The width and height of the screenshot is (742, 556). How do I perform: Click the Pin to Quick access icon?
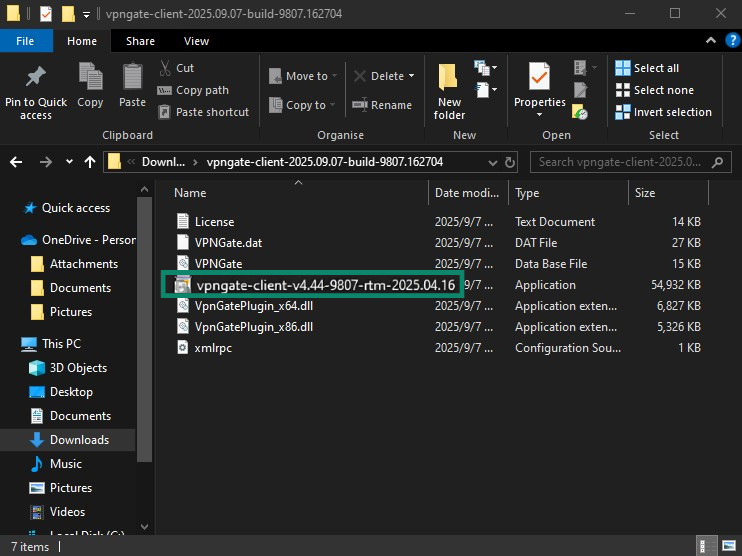tap(35, 77)
